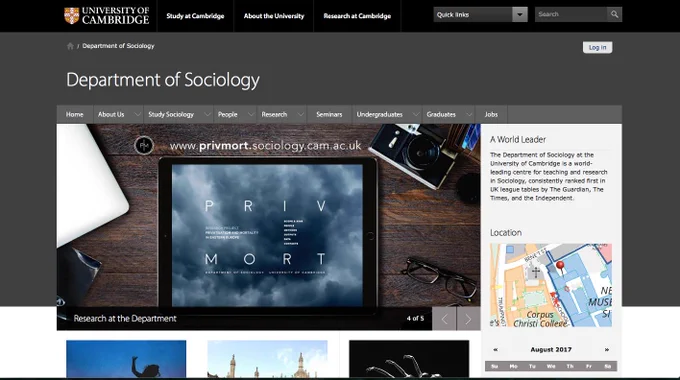Click About the University link
This screenshot has height=380, width=680.
(274, 16)
